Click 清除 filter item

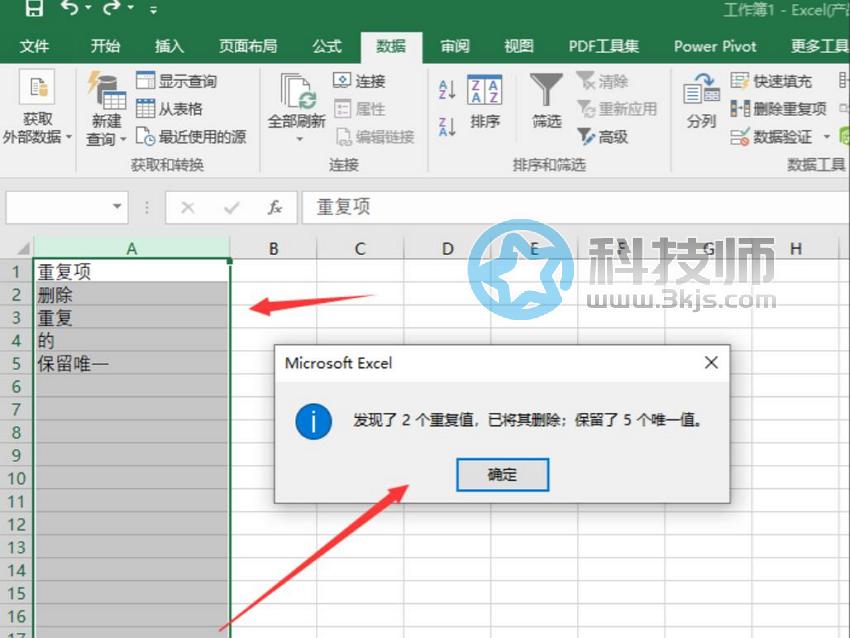[x=602, y=81]
